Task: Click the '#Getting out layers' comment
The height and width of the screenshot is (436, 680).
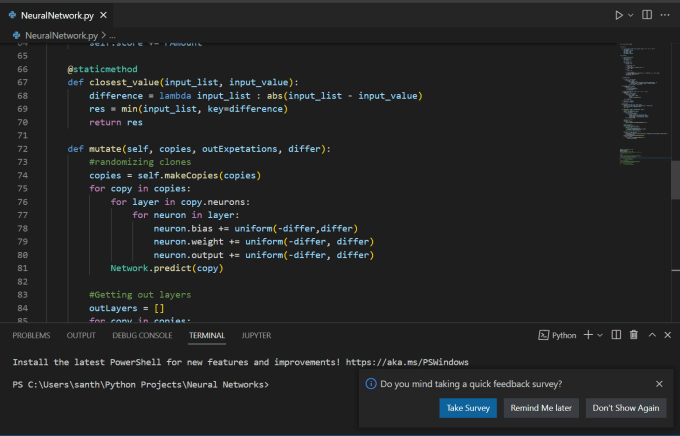Action: (140, 295)
